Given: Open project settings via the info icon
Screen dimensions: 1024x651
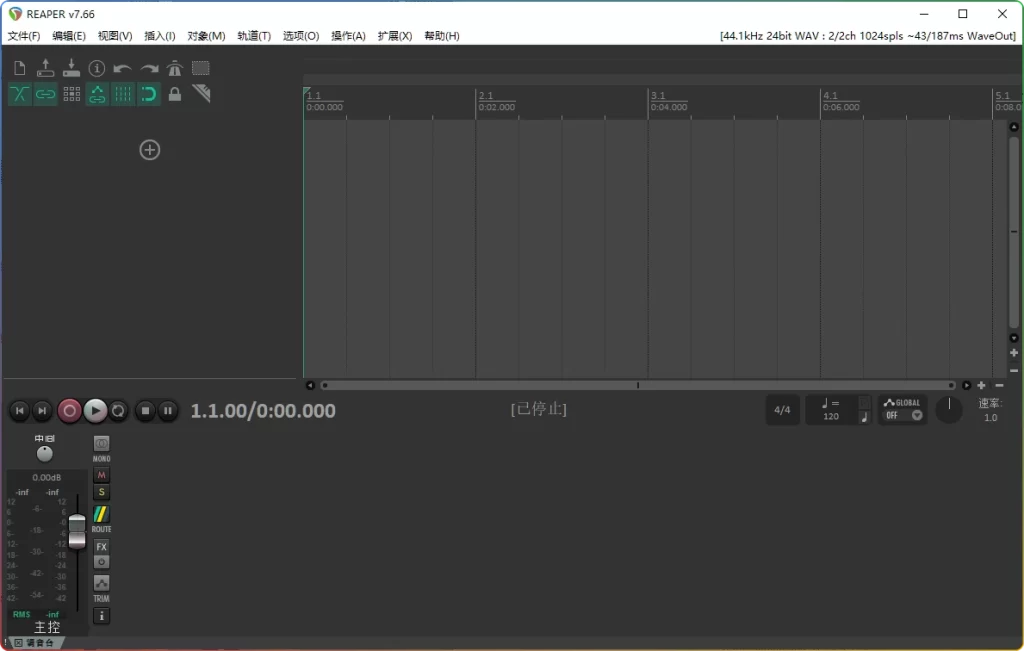Looking at the screenshot, I should (x=97, y=67).
